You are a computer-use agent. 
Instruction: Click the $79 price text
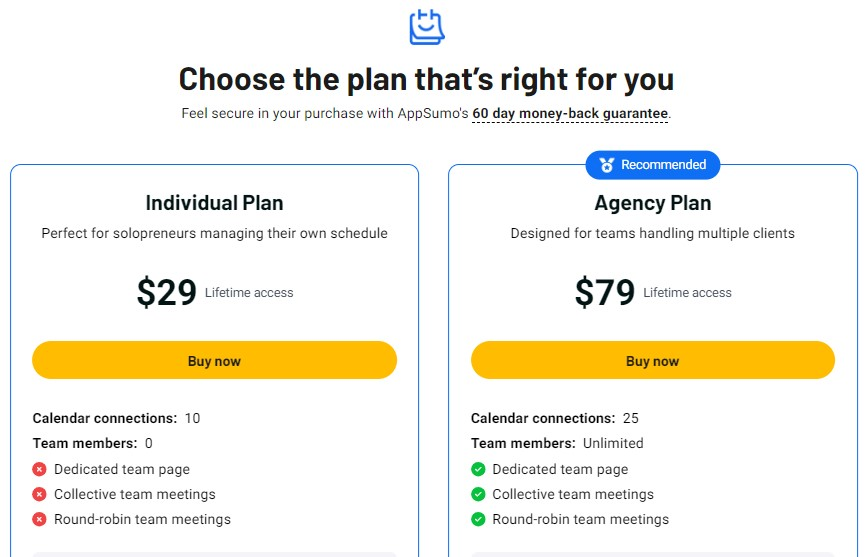tap(604, 292)
